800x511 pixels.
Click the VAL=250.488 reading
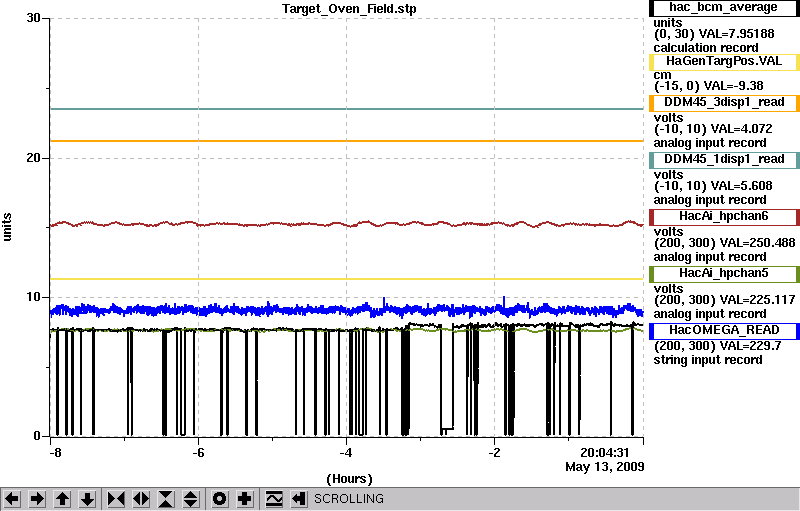tap(760, 243)
